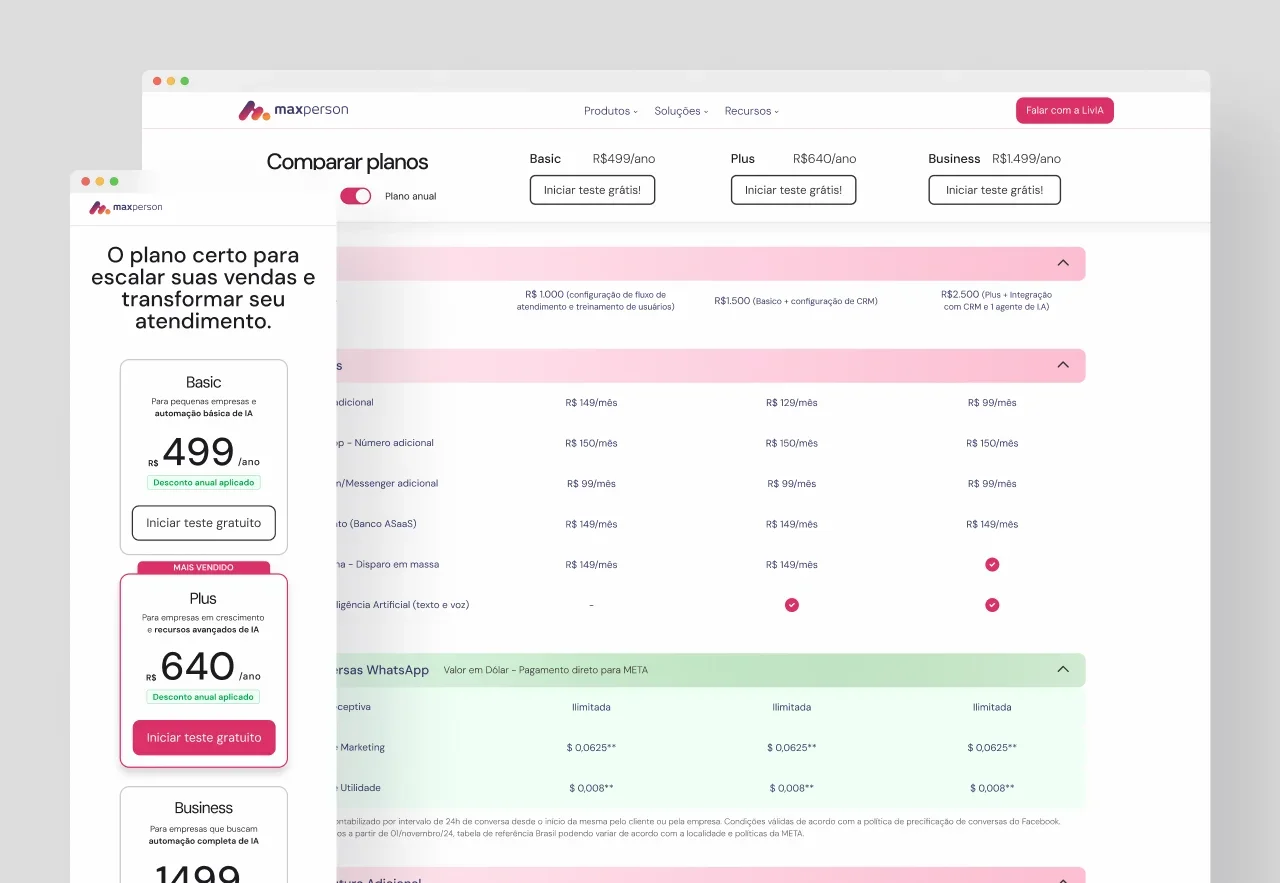Click the 640 price on the Plus card

tap(198, 666)
